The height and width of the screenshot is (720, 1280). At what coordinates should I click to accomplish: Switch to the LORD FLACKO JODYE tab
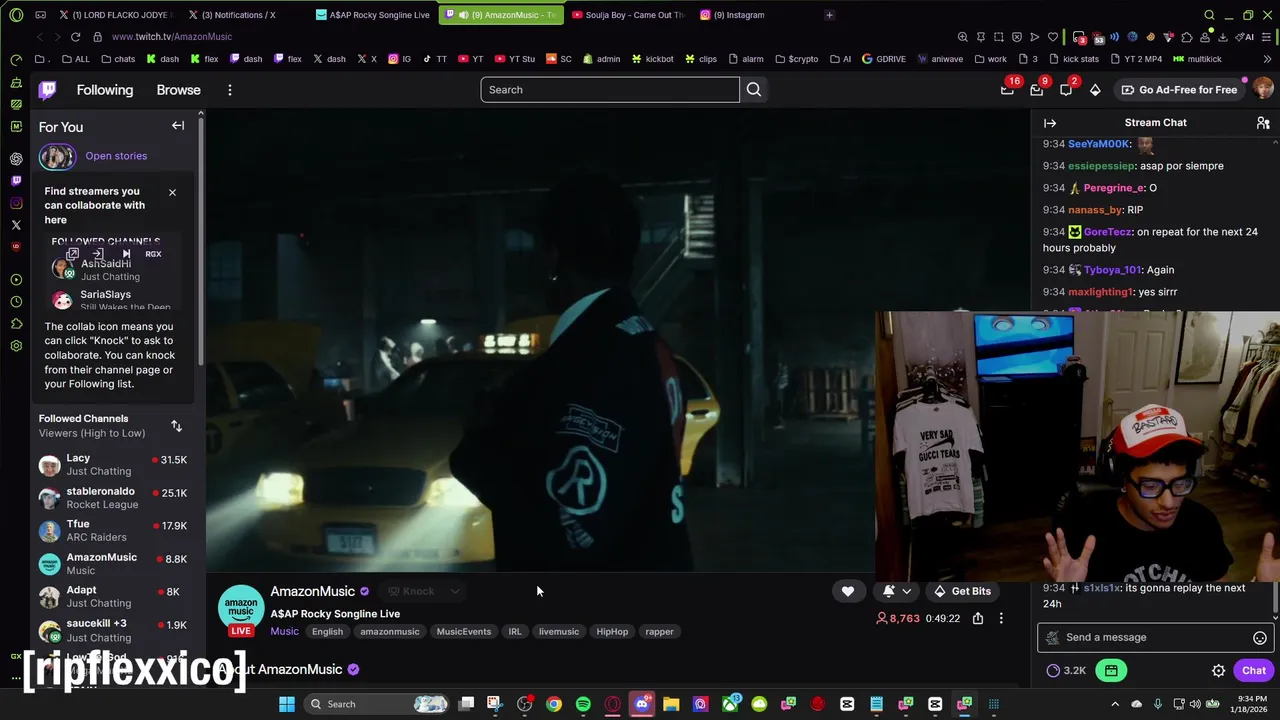[x=115, y=15]
